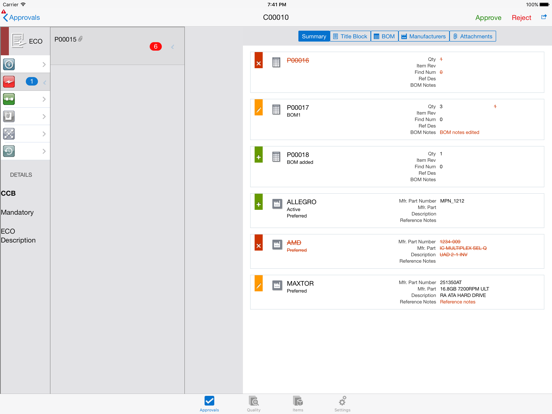The height and width of the screenshot is (414, 552).
Task: Open the teal history clock icon
Action: tap(9, 151)
